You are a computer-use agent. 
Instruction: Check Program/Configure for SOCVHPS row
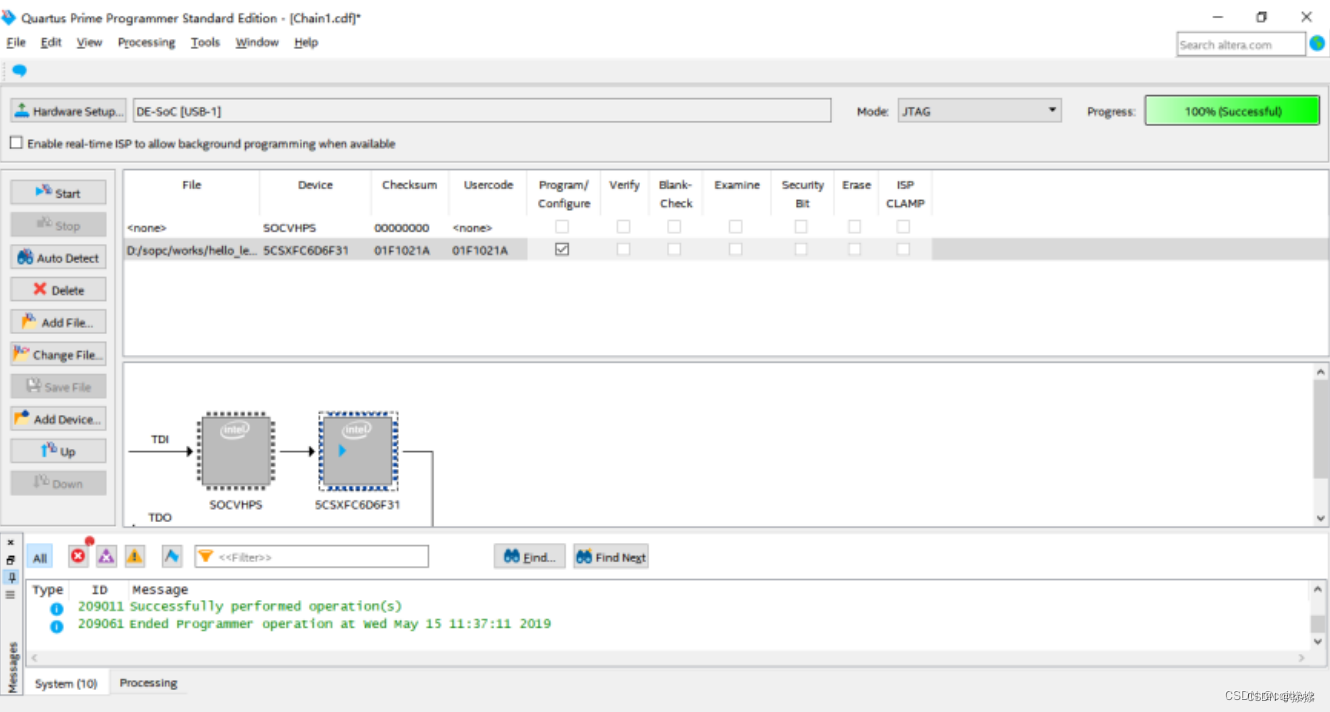[x=562, y=227]
